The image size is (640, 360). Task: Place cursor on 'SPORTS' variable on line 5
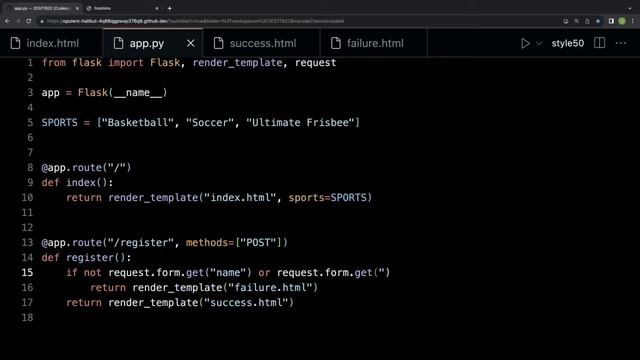click(59, 122)
